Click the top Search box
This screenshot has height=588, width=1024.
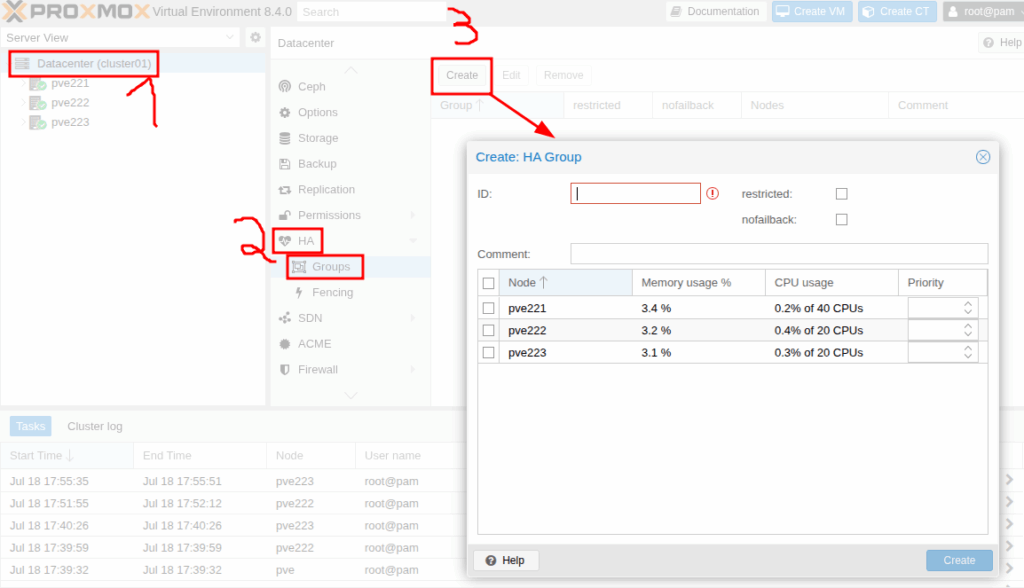[x=371, y=12]
